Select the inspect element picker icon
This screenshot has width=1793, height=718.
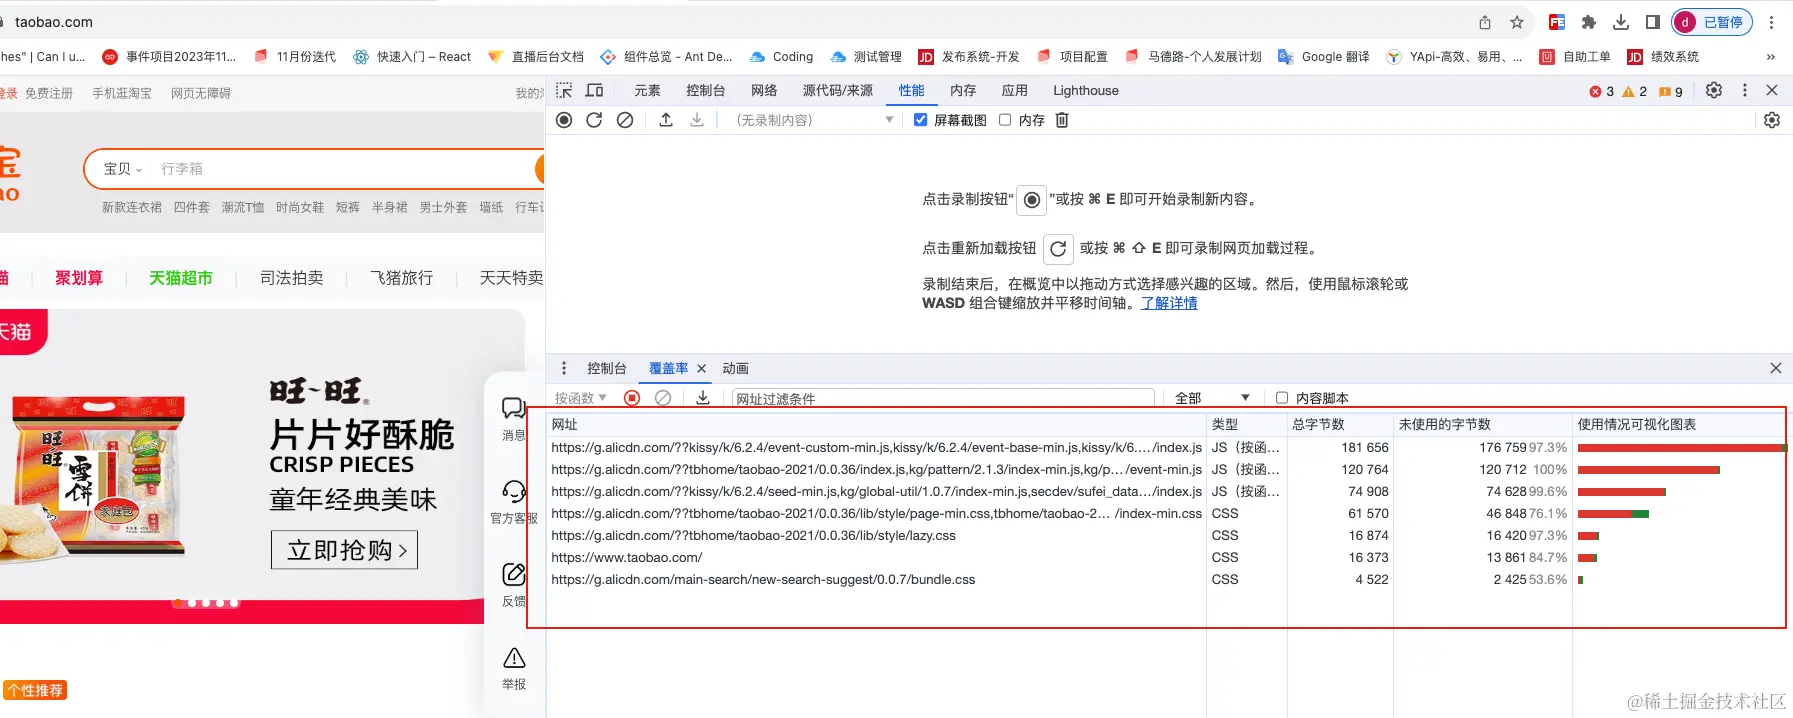click(x=564, y=90)
